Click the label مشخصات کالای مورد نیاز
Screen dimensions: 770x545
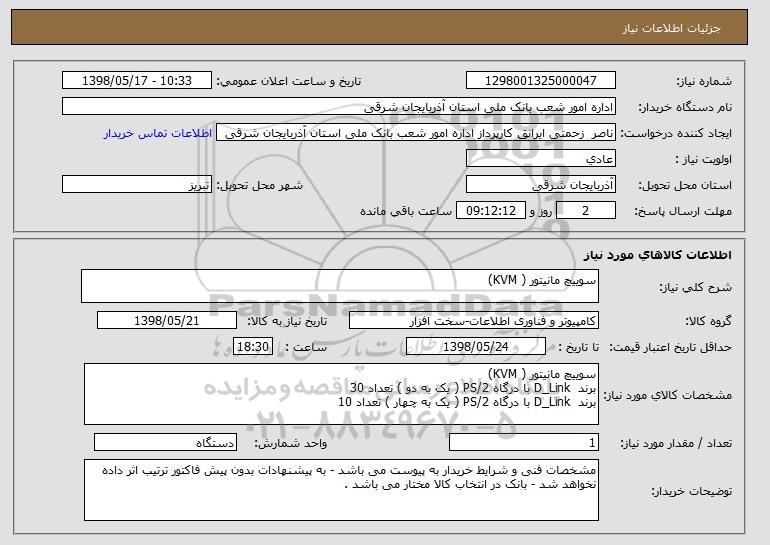click(667, 395)
